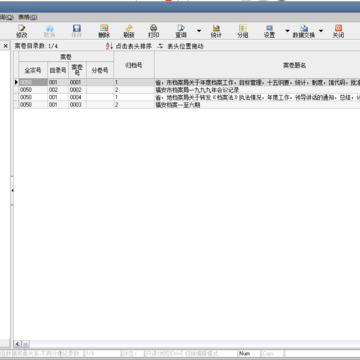Select title starting 省、地档案局关于转发
The width and height of the screenshot is (360, 360).
(257, 97)
